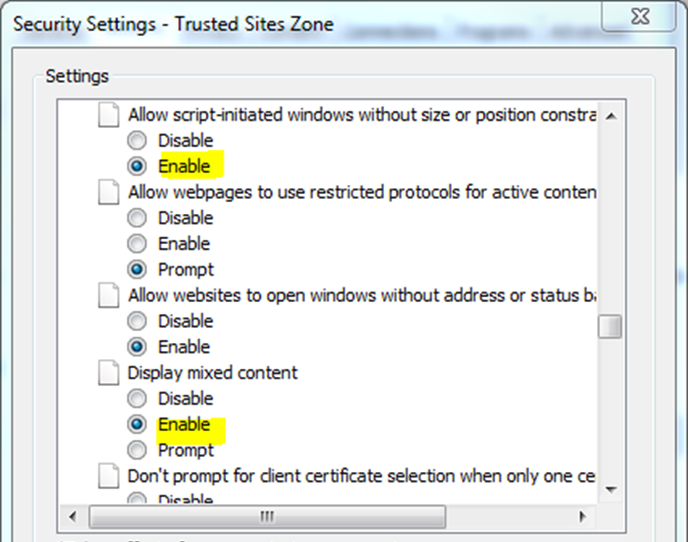Click the vertical scrollbar up arrow
The image size is (688, 542).
pos(610,115)
